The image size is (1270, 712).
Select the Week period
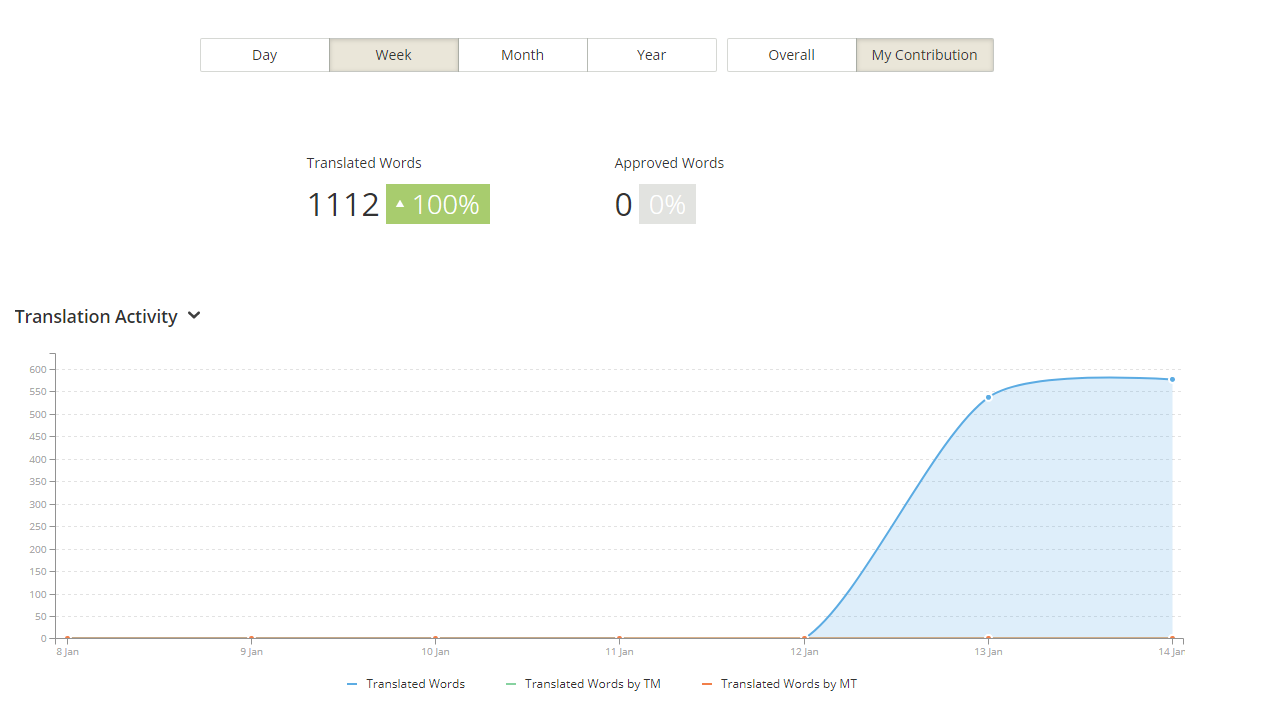click(x=394, y=55)
